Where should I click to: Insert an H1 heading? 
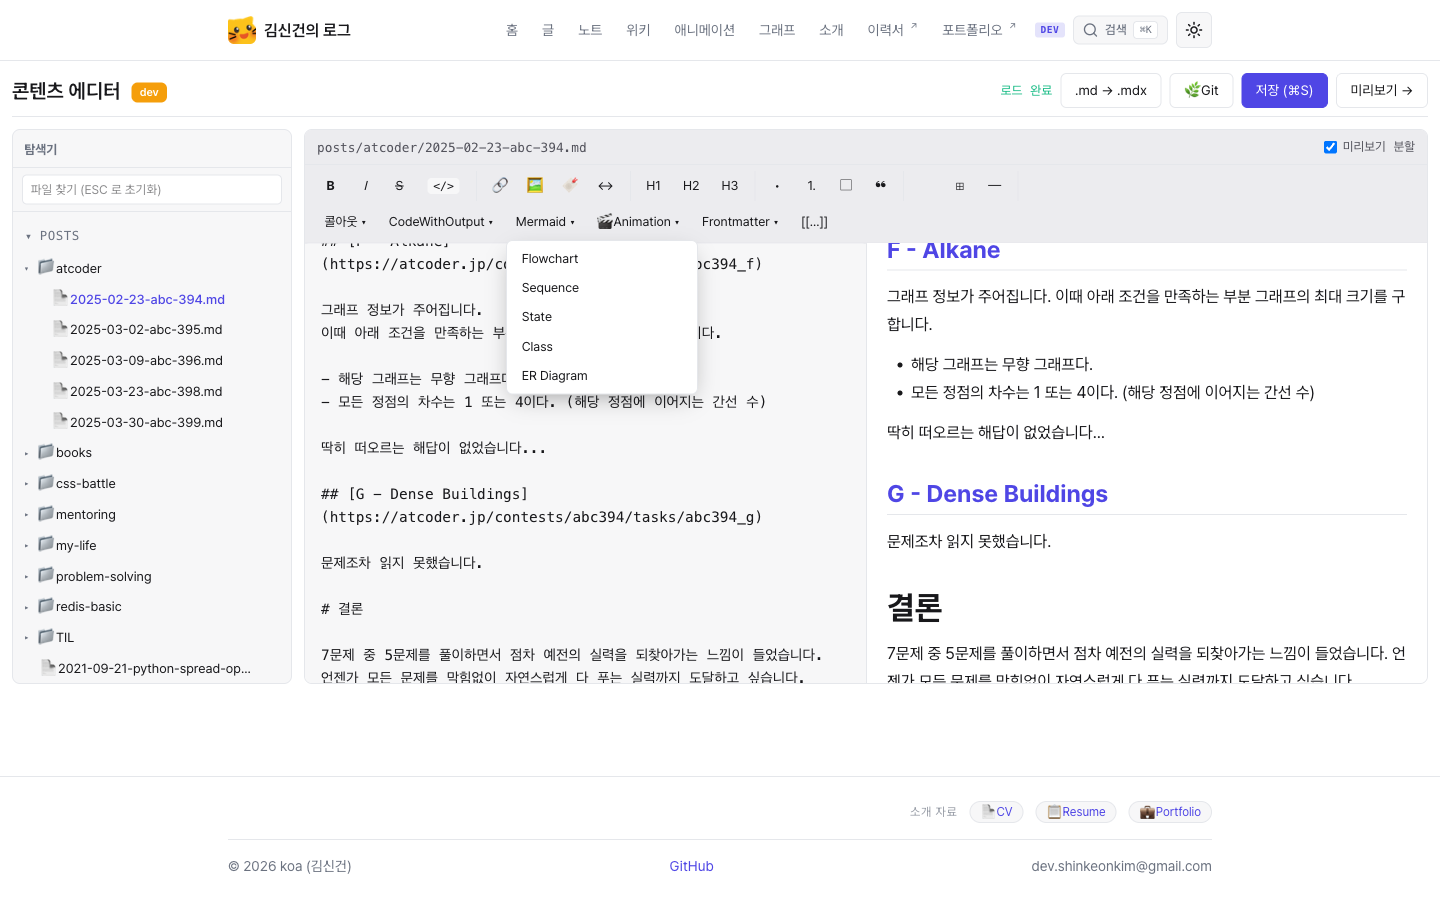[653, 186]
